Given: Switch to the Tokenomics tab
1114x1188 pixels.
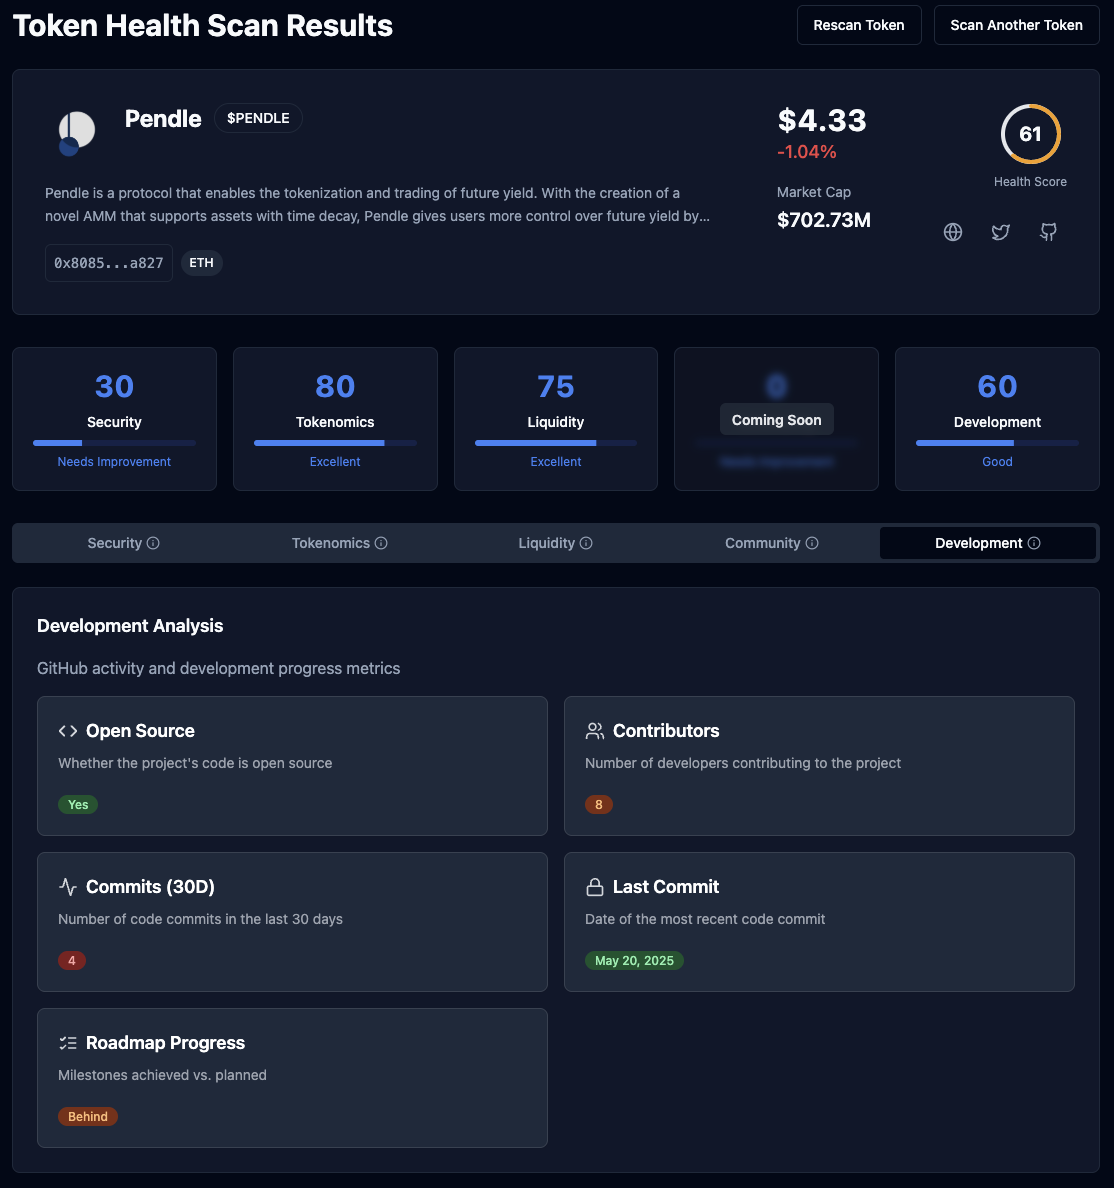Looking at the screenshot, I should point(330,543).
